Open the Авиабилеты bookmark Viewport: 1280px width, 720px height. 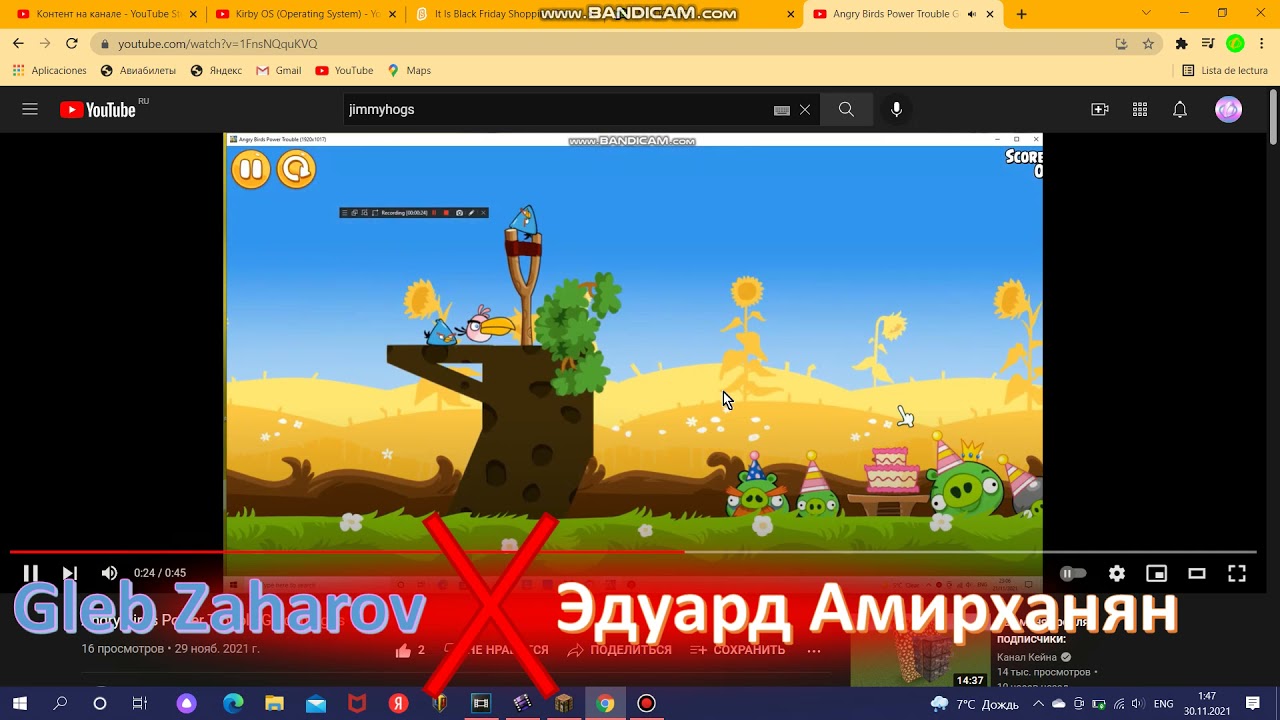tap(138, 71)
